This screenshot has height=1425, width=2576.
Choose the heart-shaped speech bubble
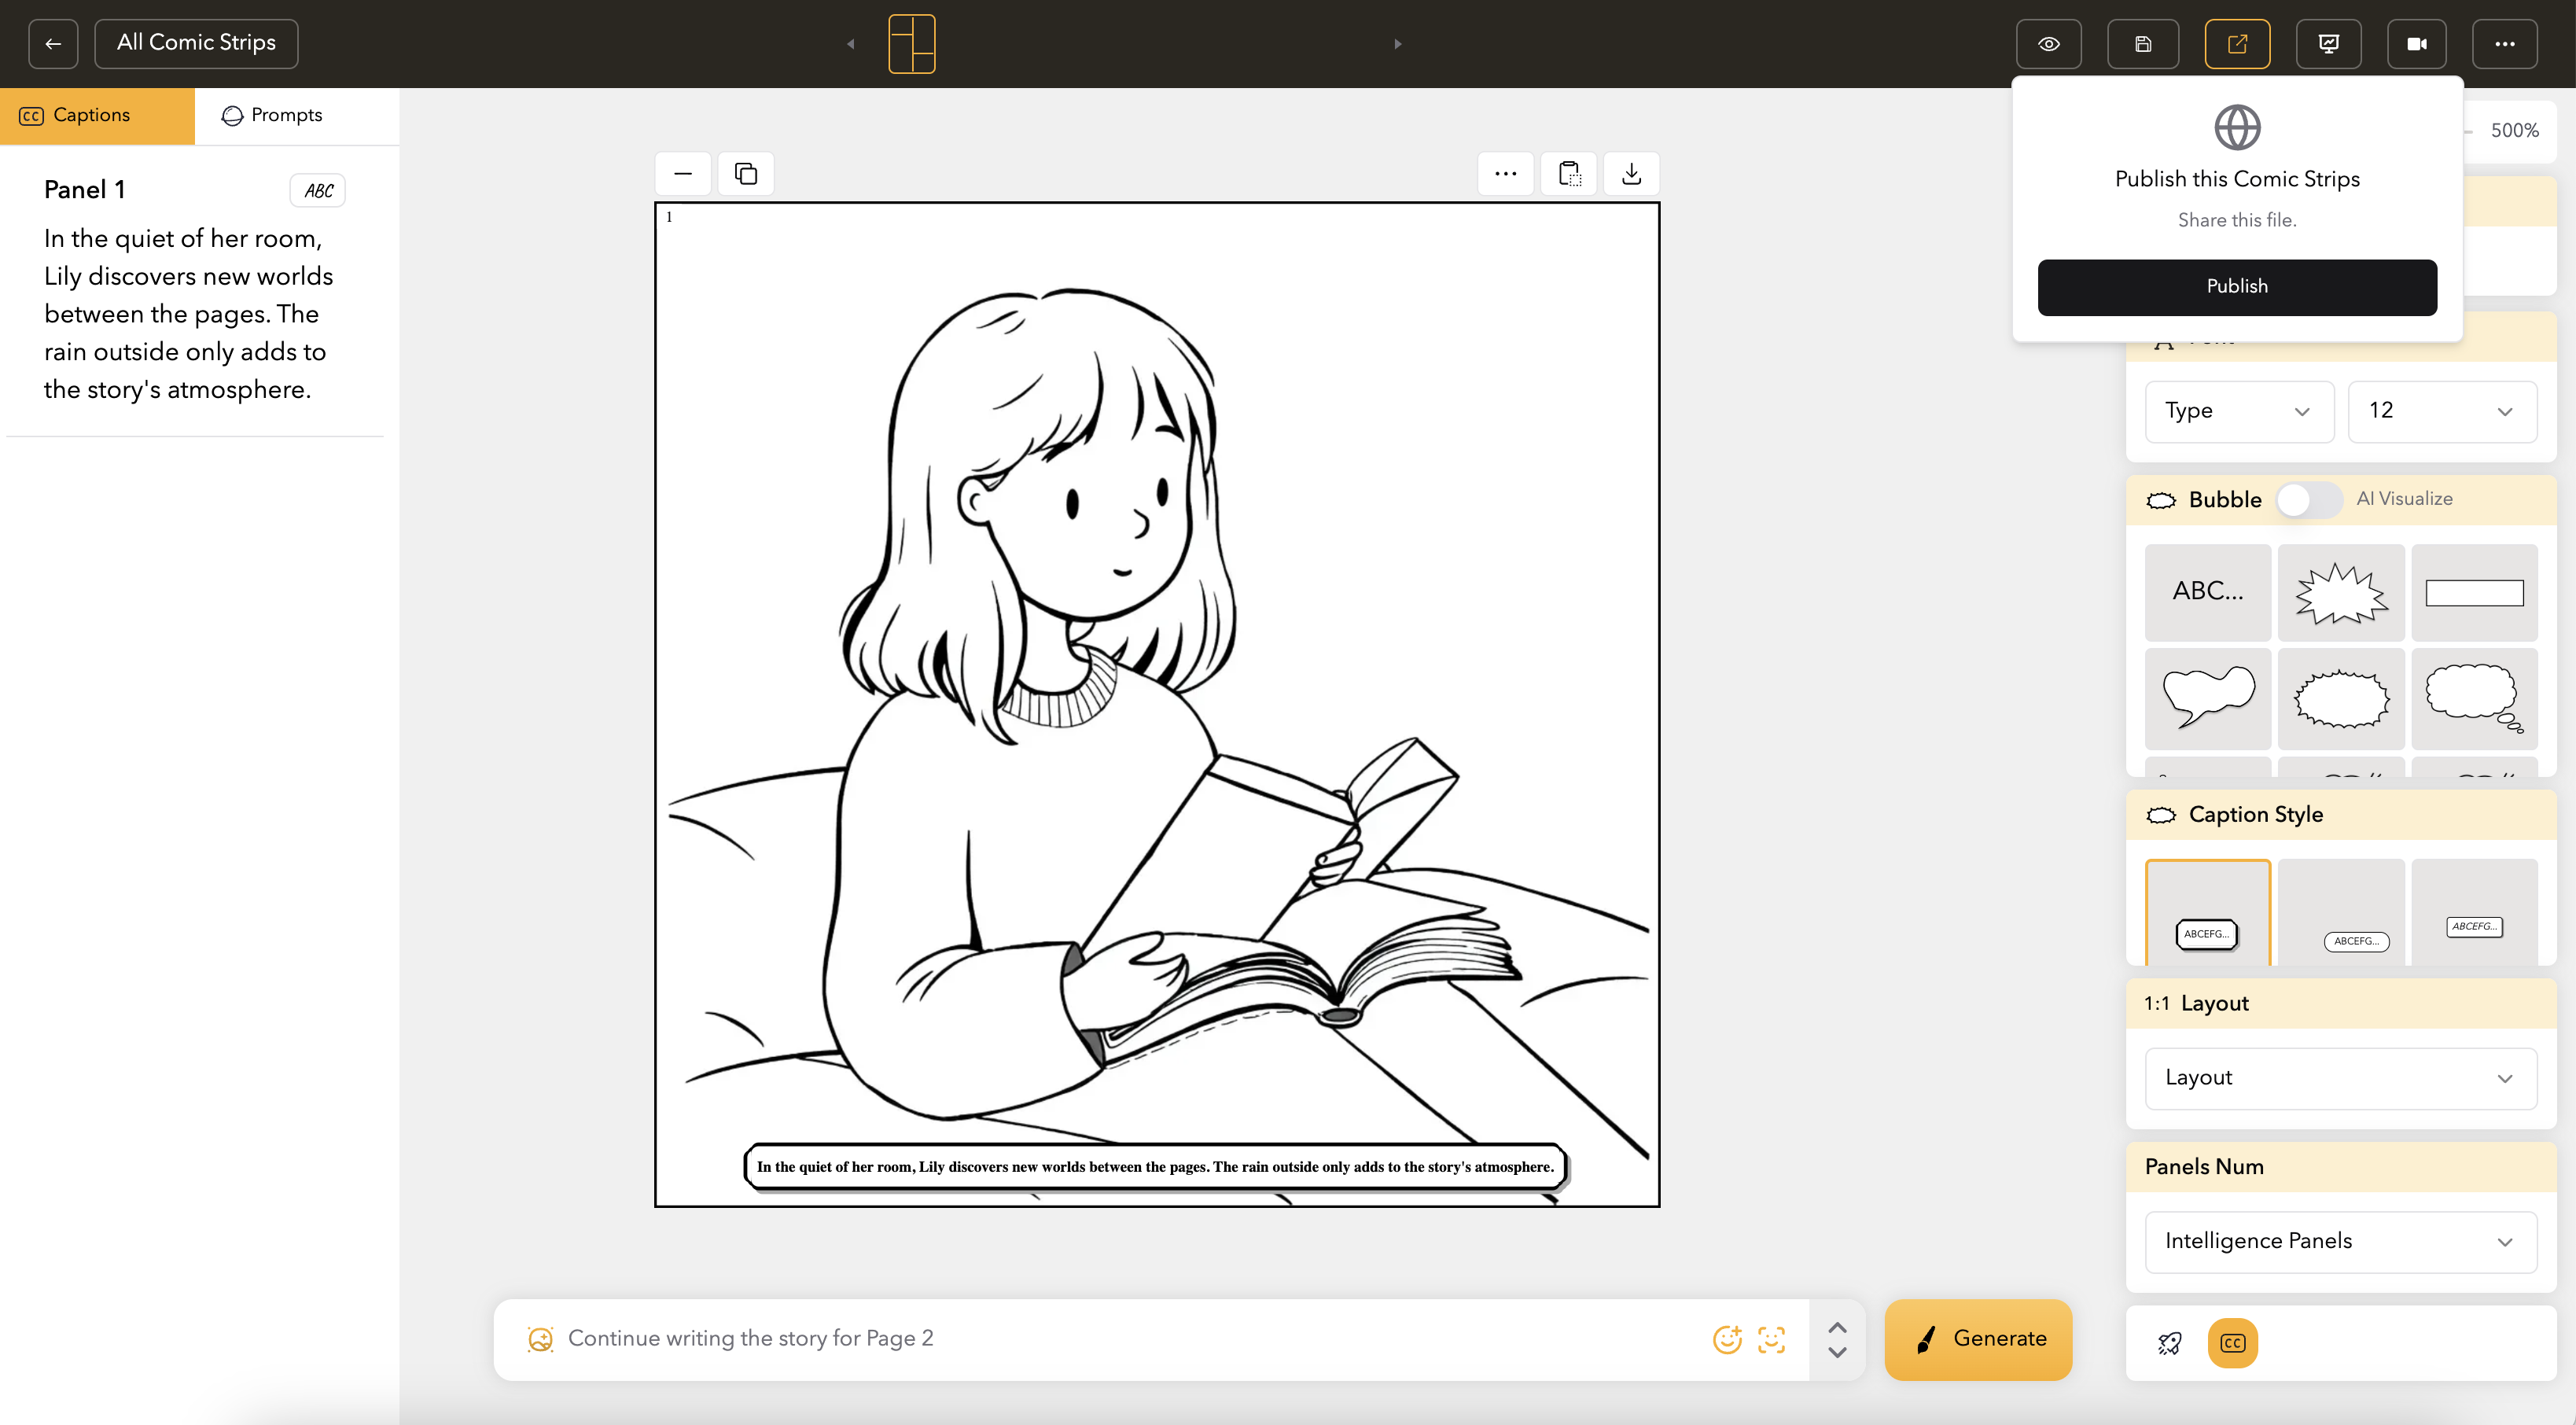(x=2207, y=698)
